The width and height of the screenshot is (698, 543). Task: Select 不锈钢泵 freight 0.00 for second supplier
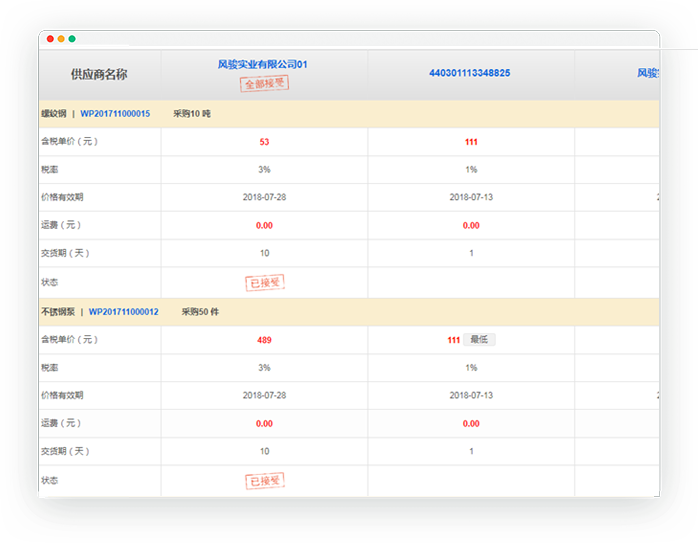coord(471,424)
